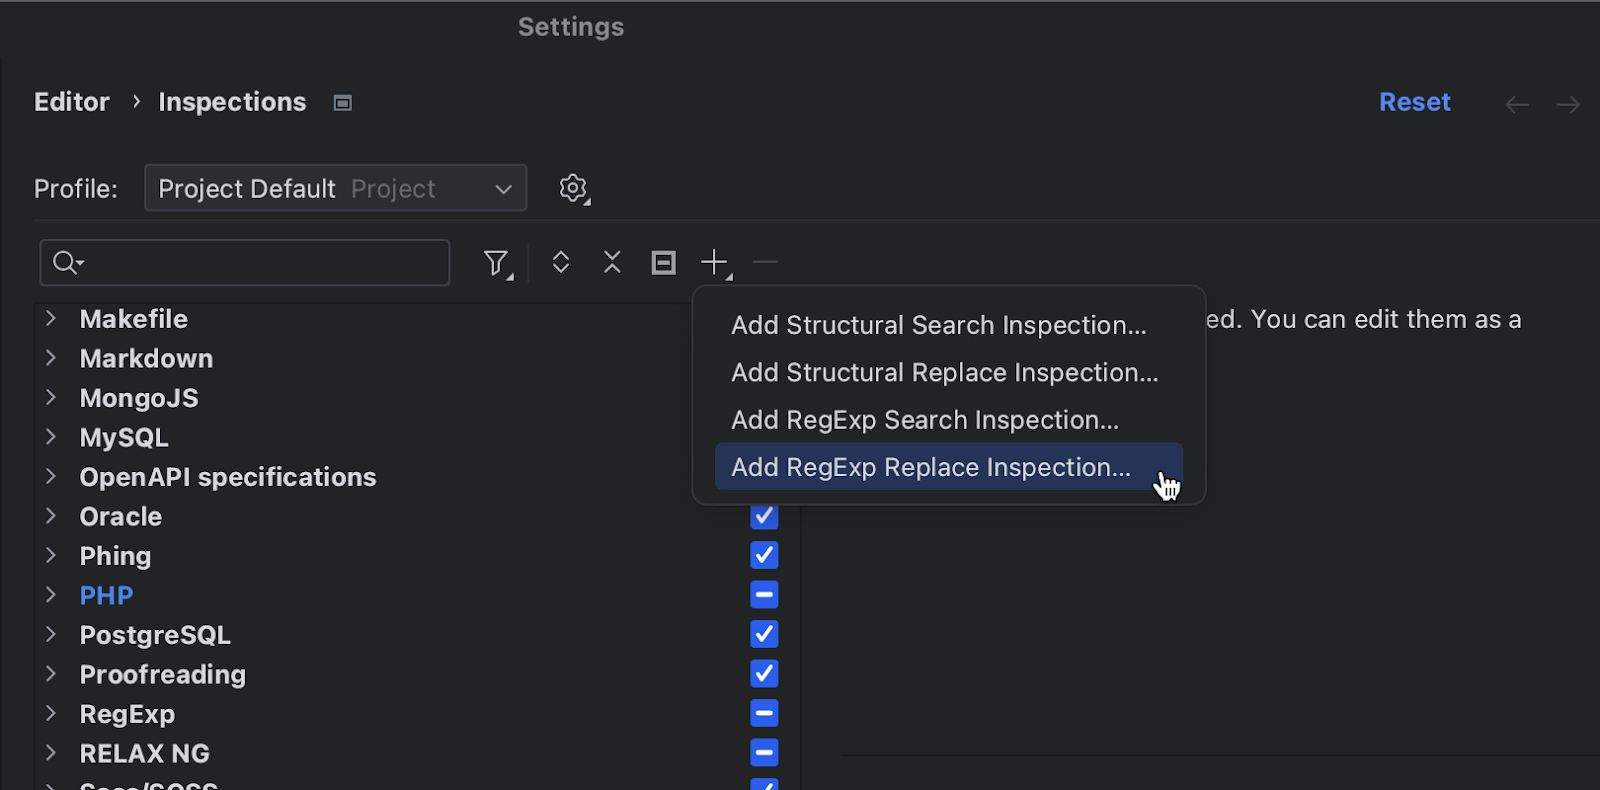Click the filter inspections funnel icon
The image size is (1600, 790).
tap(496, 263)
